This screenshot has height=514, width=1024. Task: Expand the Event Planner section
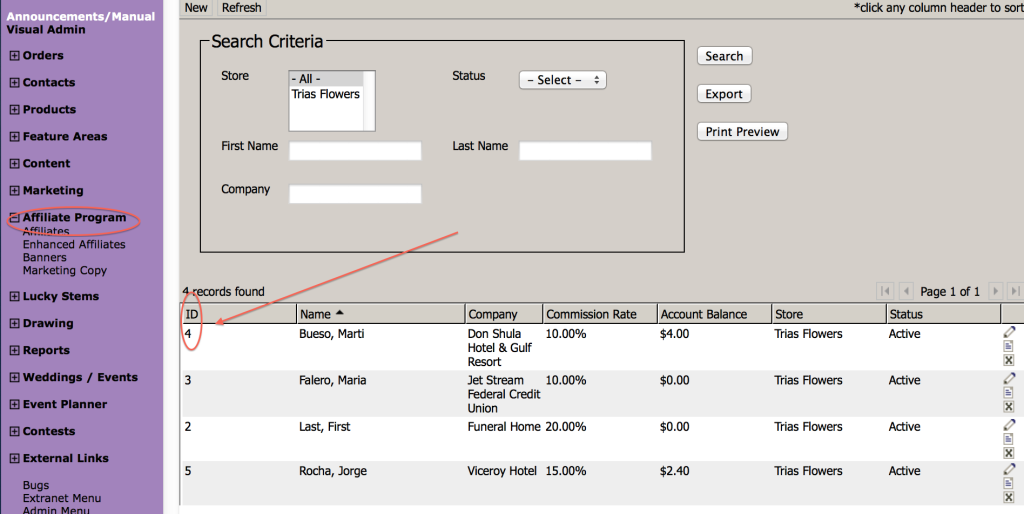click(x=14, y=404)
